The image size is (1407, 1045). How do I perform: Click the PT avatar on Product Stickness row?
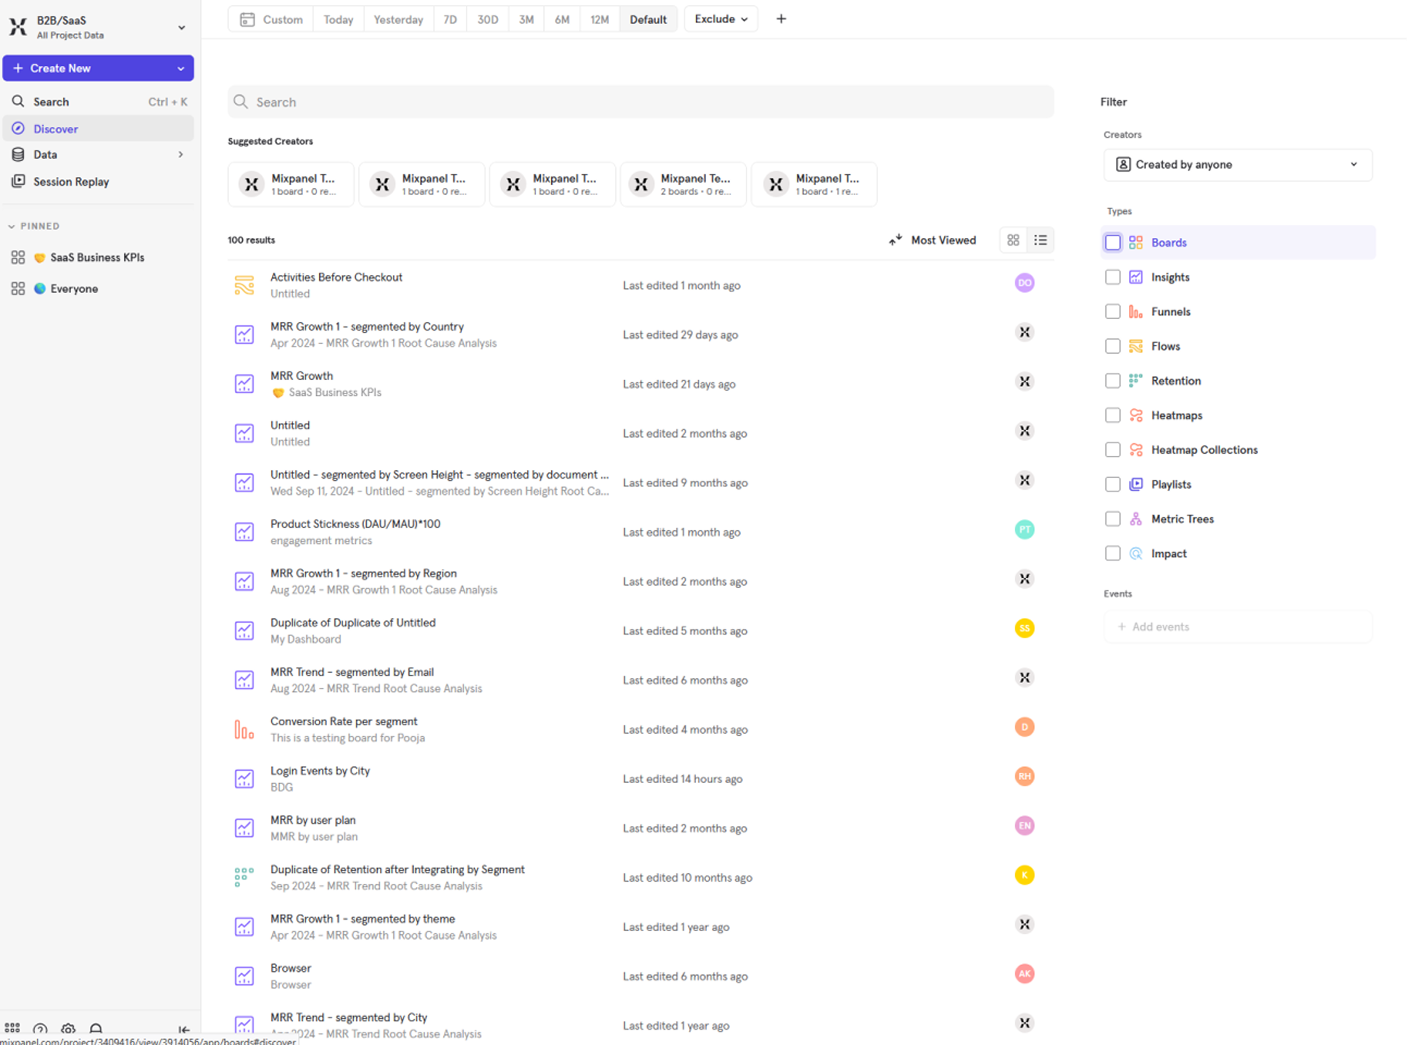[1024, 530]
